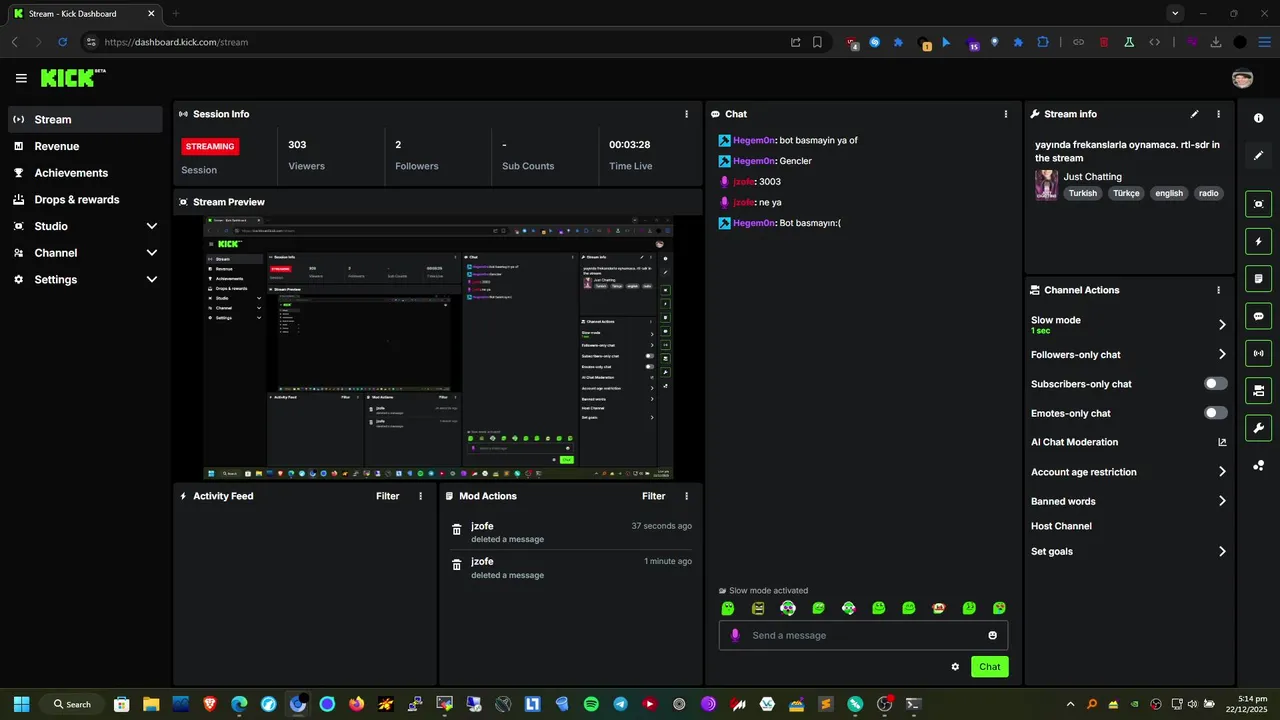Insert the olive angry-face emote
The height and width of the screenshot is (720, 1280).
click(758, 608)
